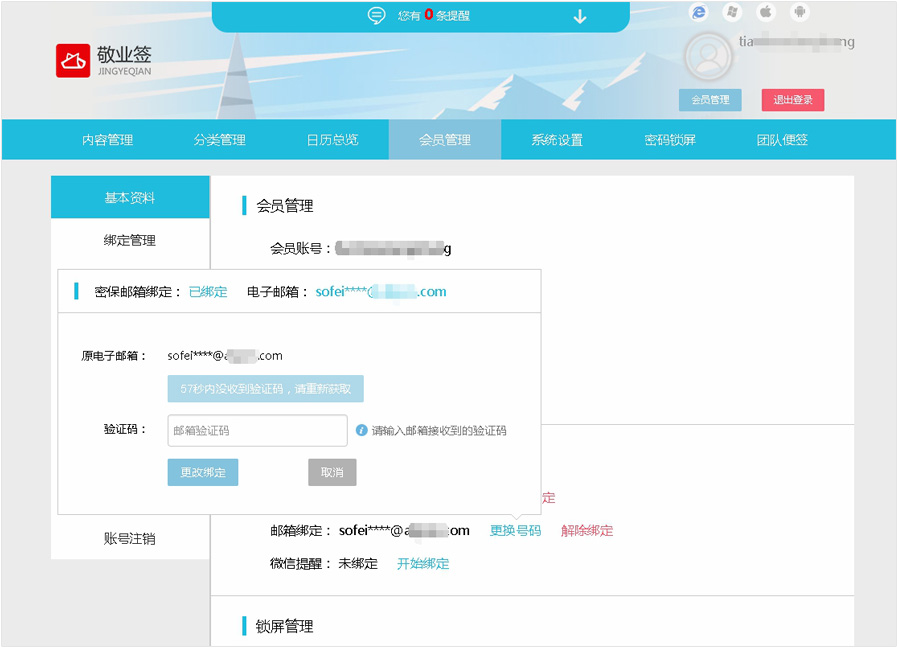Go to the 团队便签 tab
The width and height of the screenshot is (899, 649).
782,140
